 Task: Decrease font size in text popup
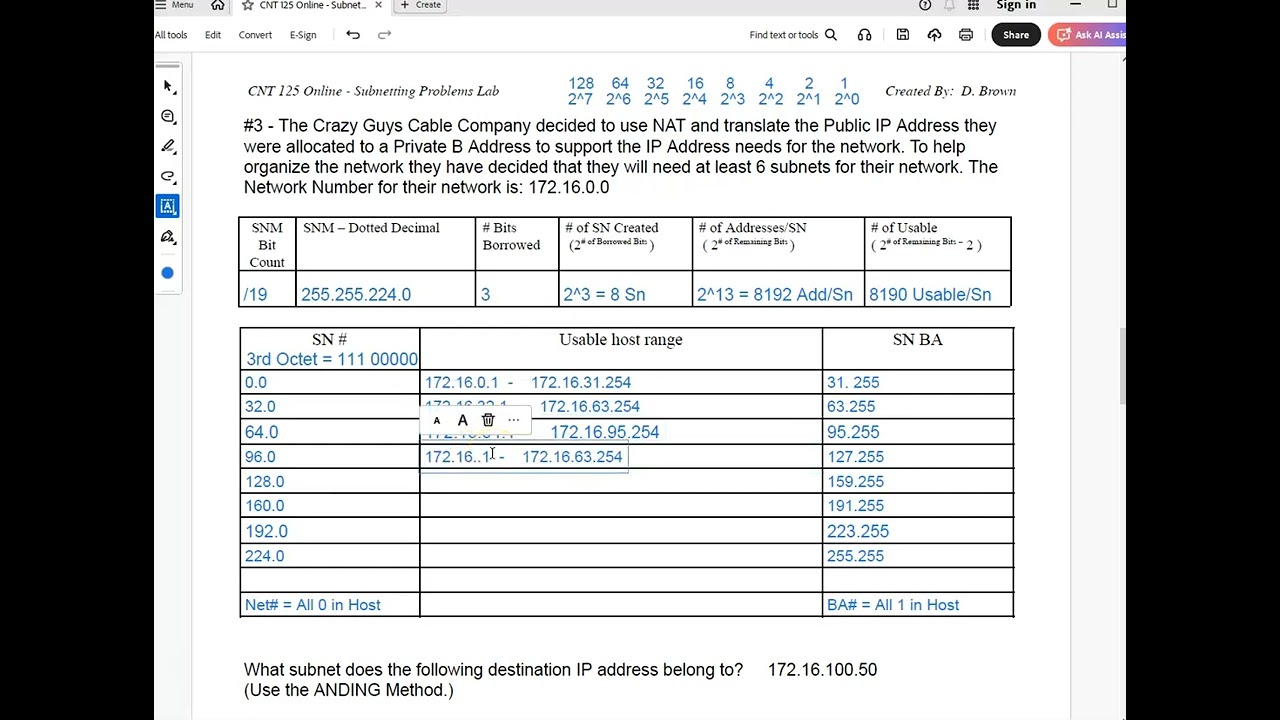point(437,421)
